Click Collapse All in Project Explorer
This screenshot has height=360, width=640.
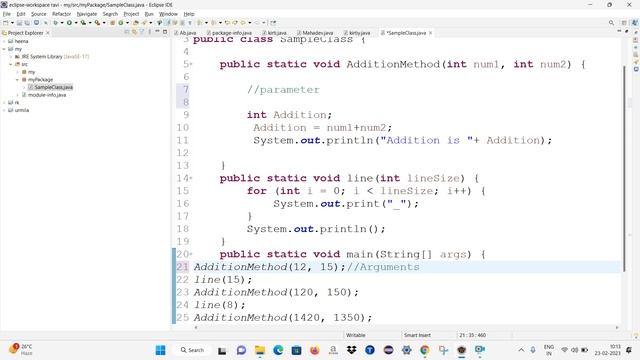[127, 32]
